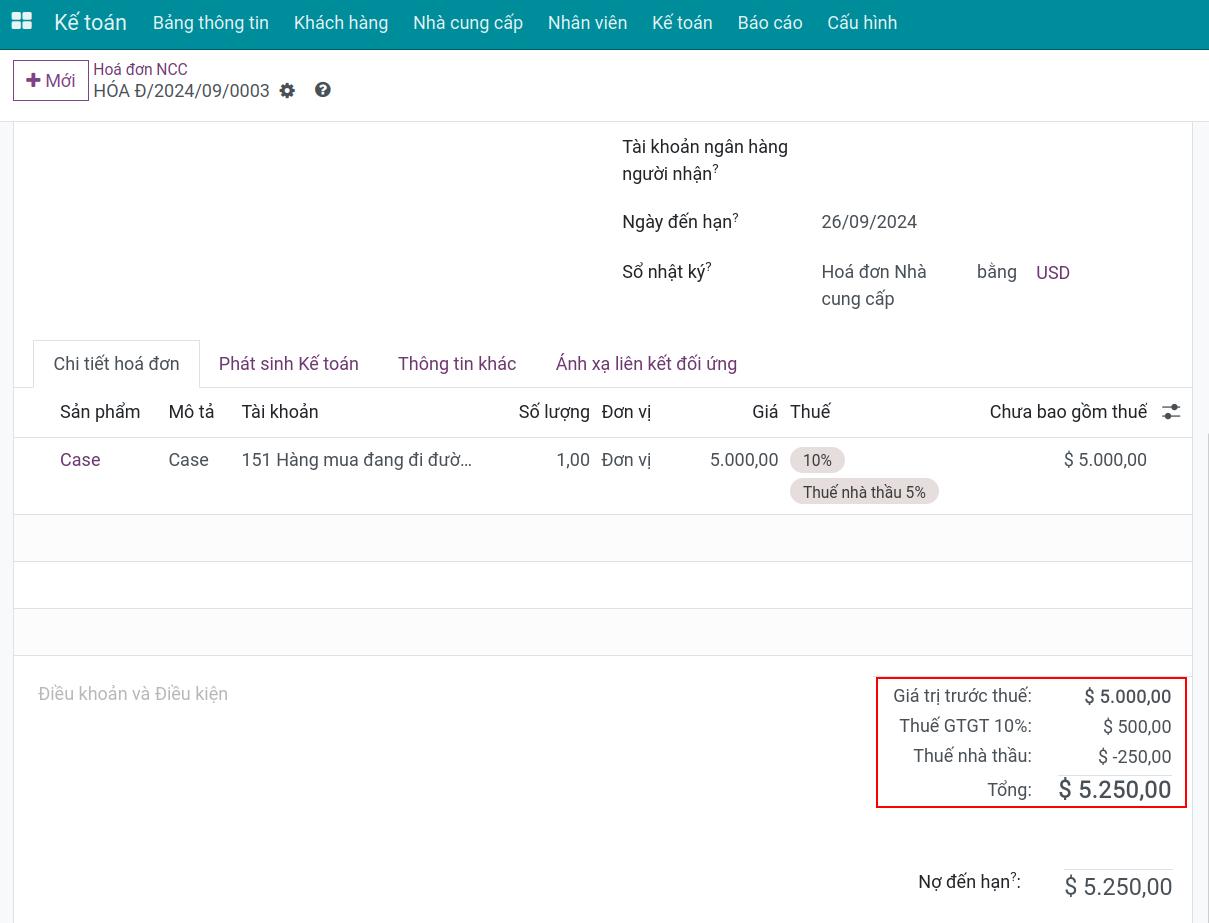Screen dimensions: 1209x923
Task: Open the help question mark icon
Action: point(322,90)
